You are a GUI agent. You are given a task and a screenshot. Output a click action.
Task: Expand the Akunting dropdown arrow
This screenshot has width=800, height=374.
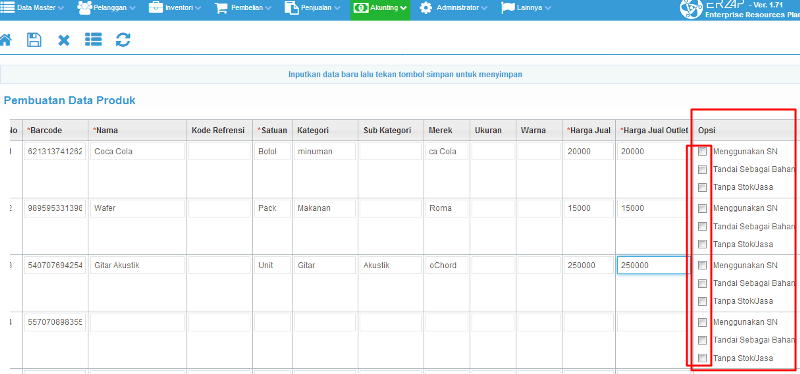[x=404, y=8]
